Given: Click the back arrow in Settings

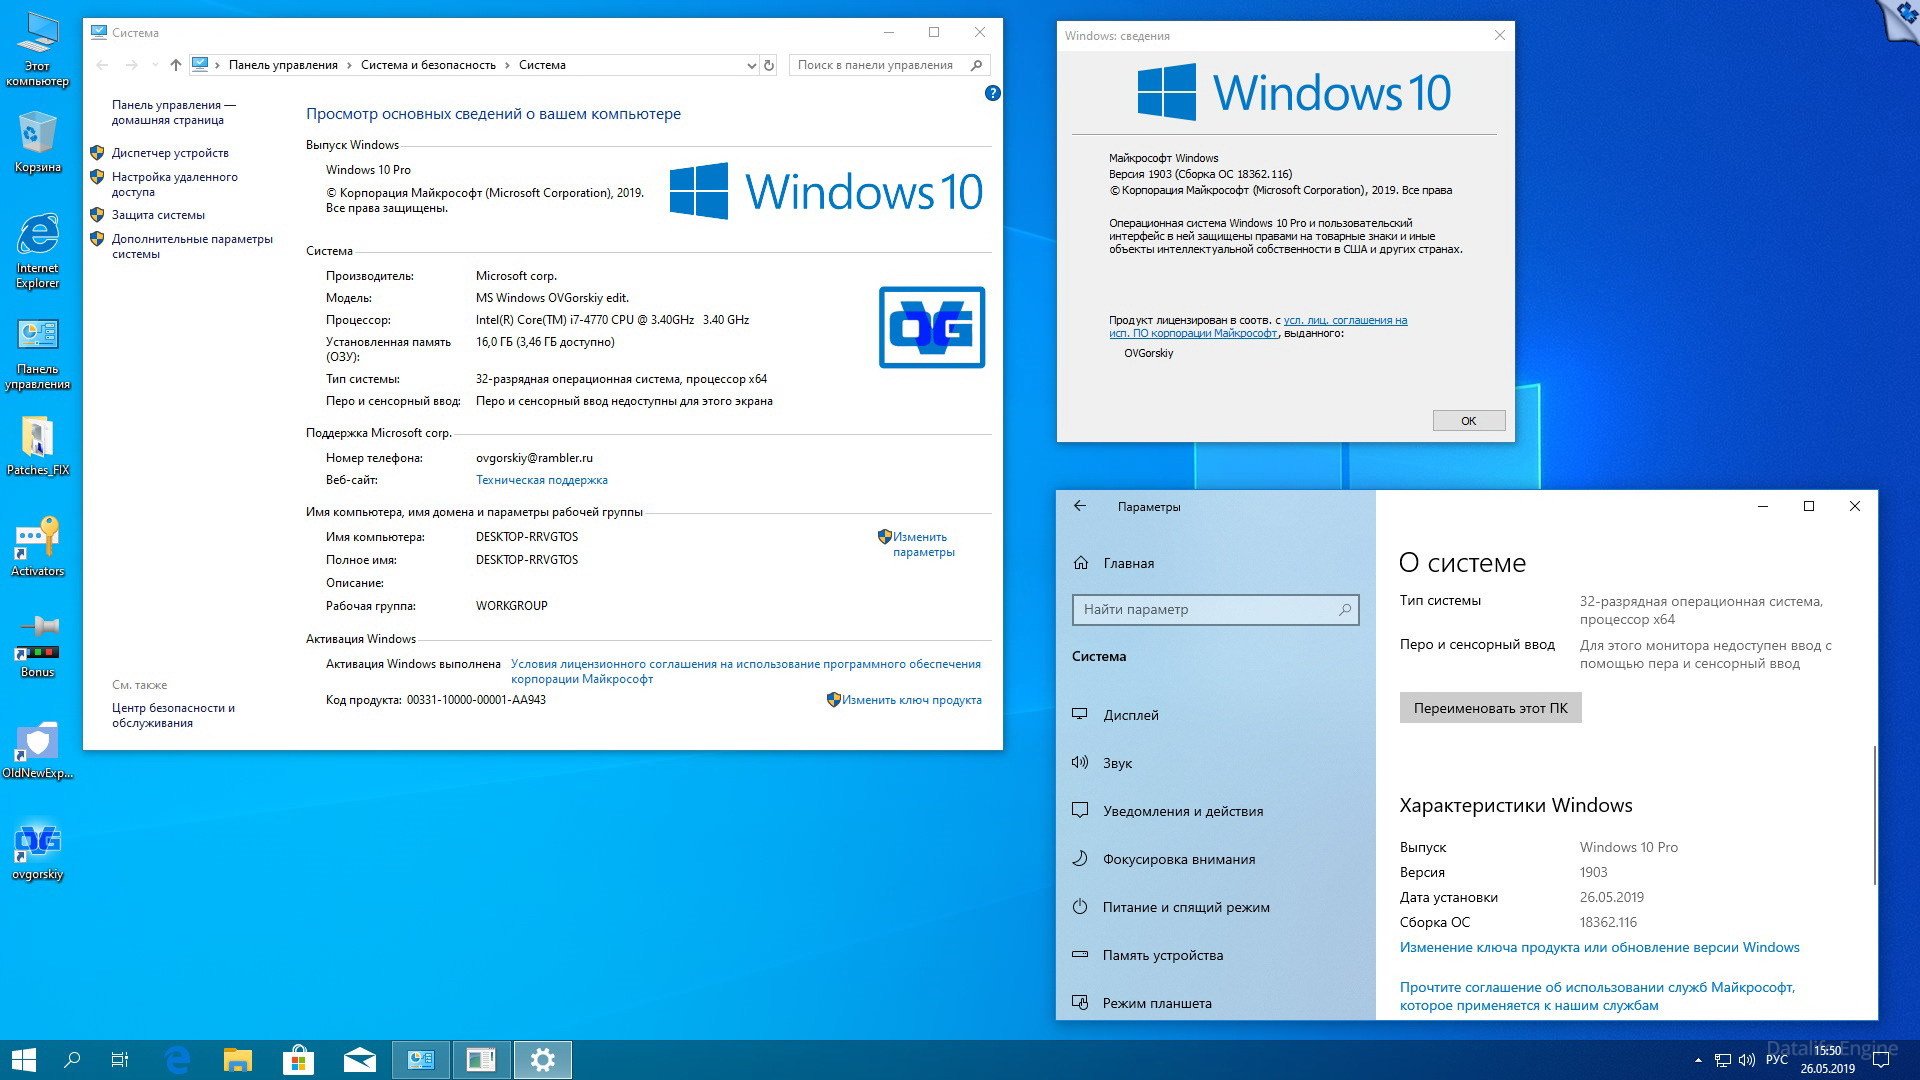Looking at the screenshot, I should [1080, 506].
